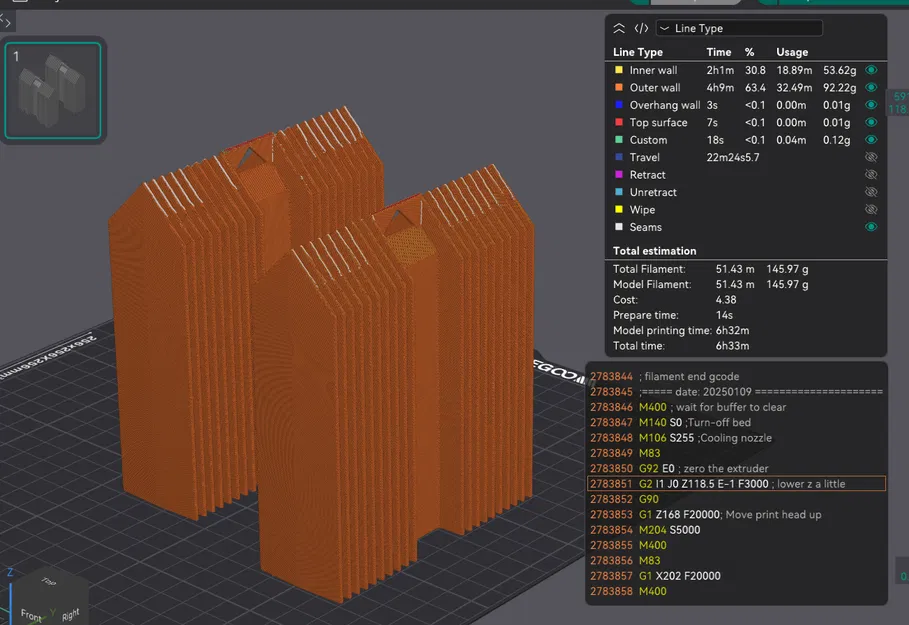Click the view orientation cube

click(48, 598)
